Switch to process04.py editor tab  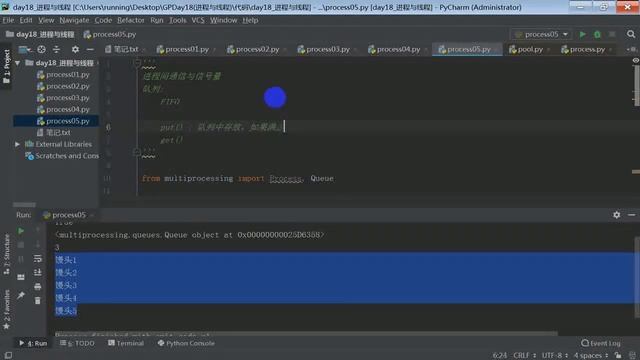[398, 49]
